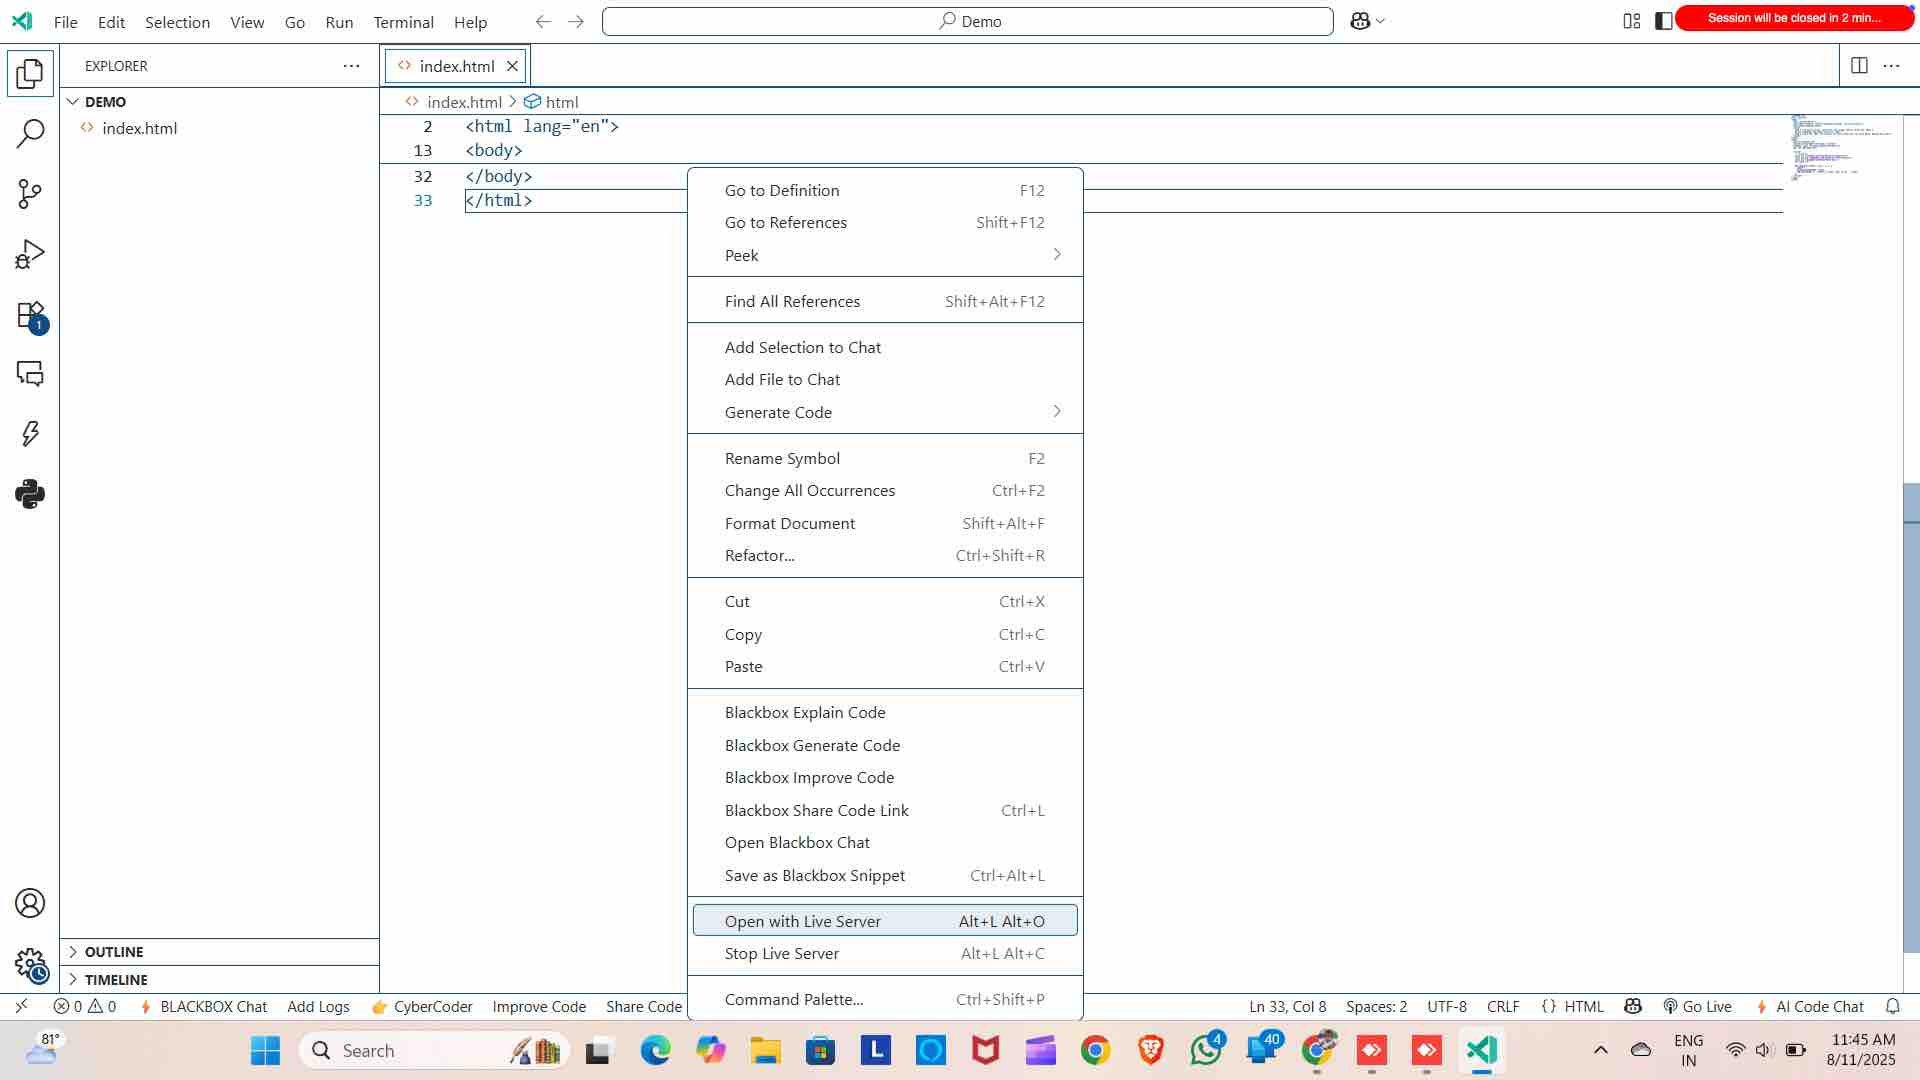Image resolution: width=1920 pixels, height=1080 pixels.
Task: Open the notifications bell in the status bar
Action: pos(1893,1006)
